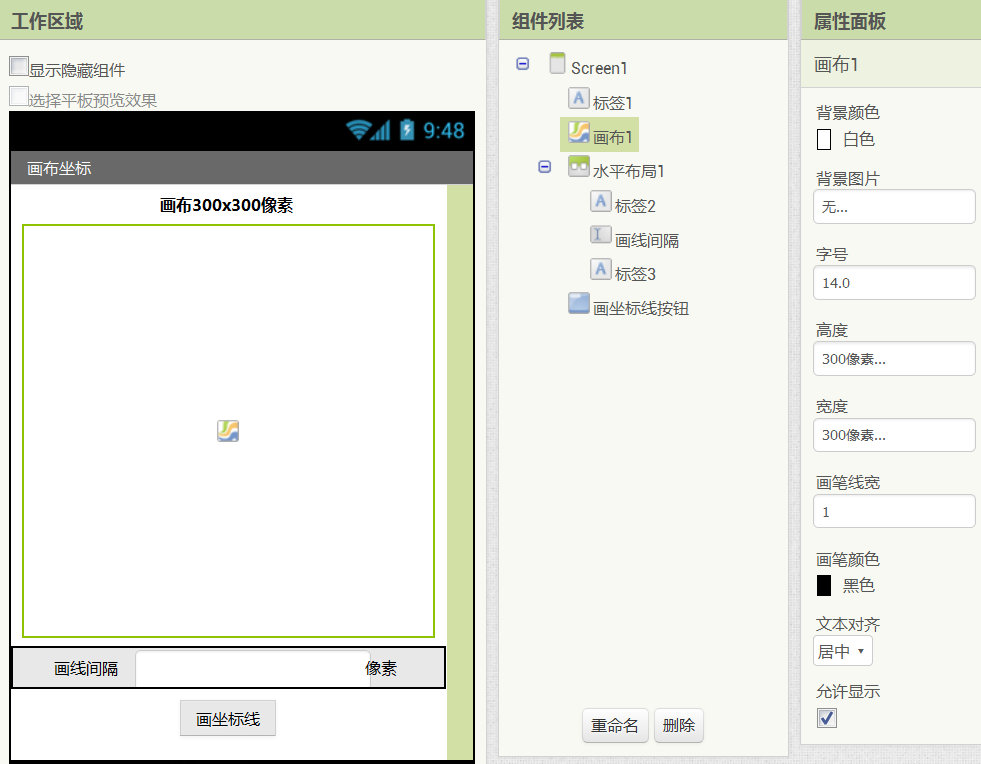981x764 pixels.
Task: Click the 画线间隔 textbox icon in the tree
Action: point(600,235)
